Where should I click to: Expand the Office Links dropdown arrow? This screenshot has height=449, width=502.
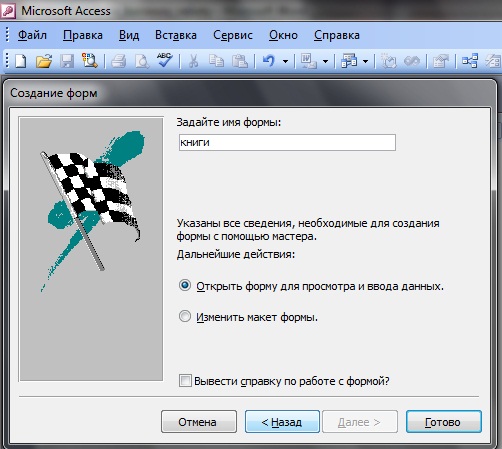coord(325,62)
